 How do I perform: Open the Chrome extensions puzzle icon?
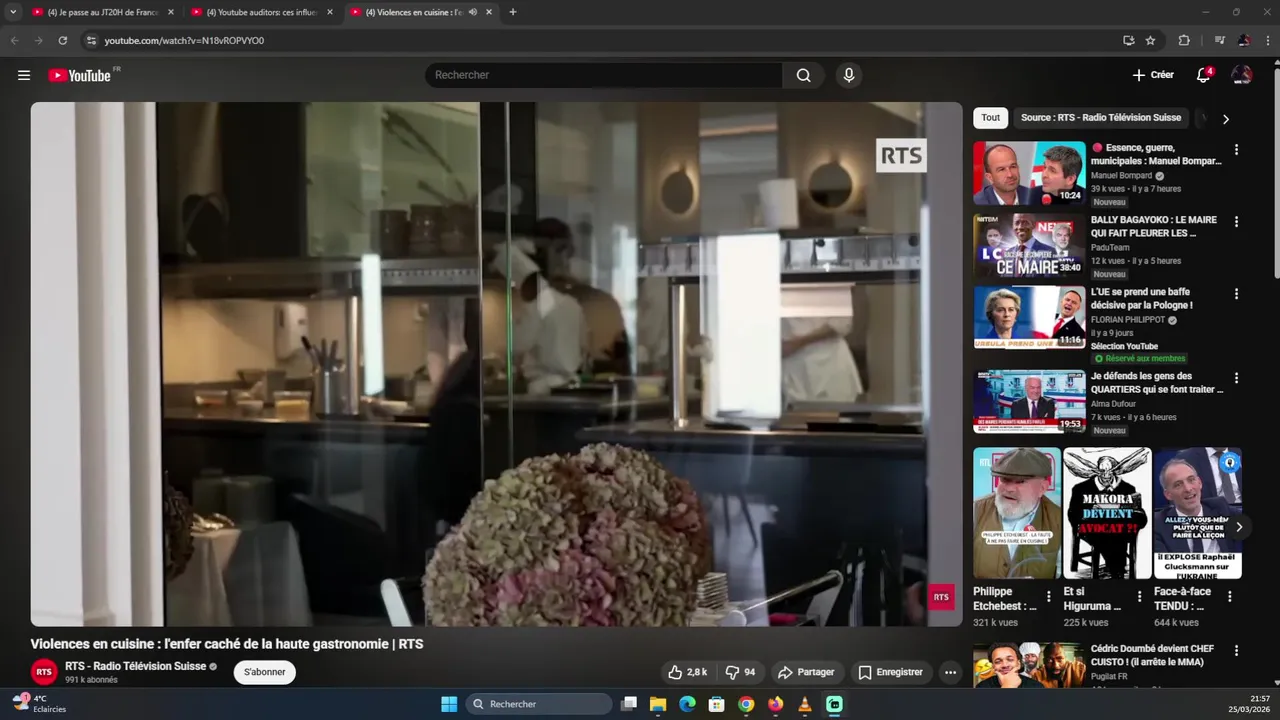1184,41
